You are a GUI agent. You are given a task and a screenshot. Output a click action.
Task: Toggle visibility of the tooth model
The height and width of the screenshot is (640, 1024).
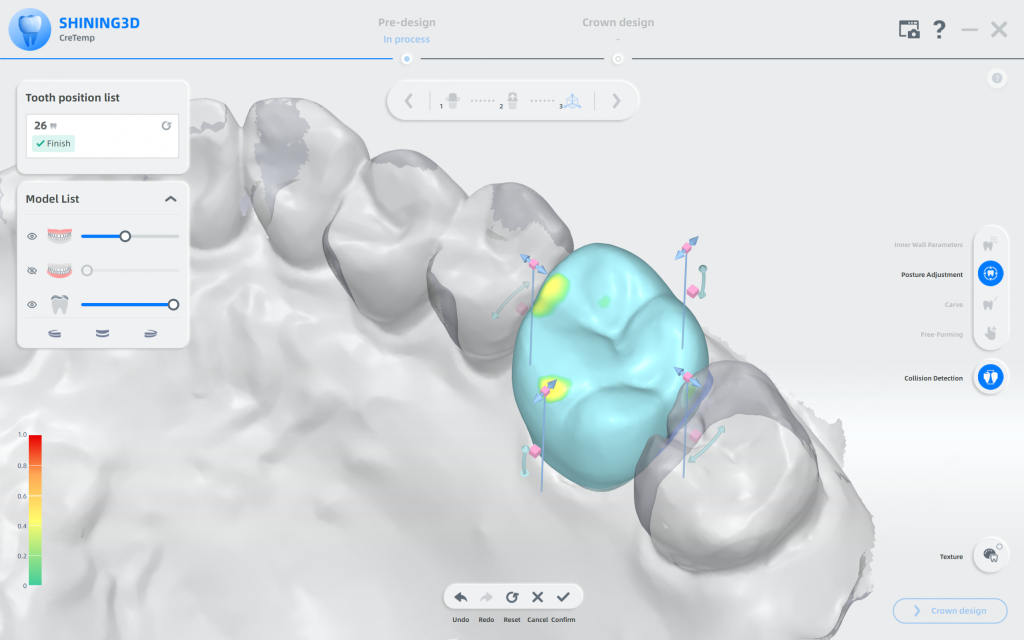click(x=32, y=305)
